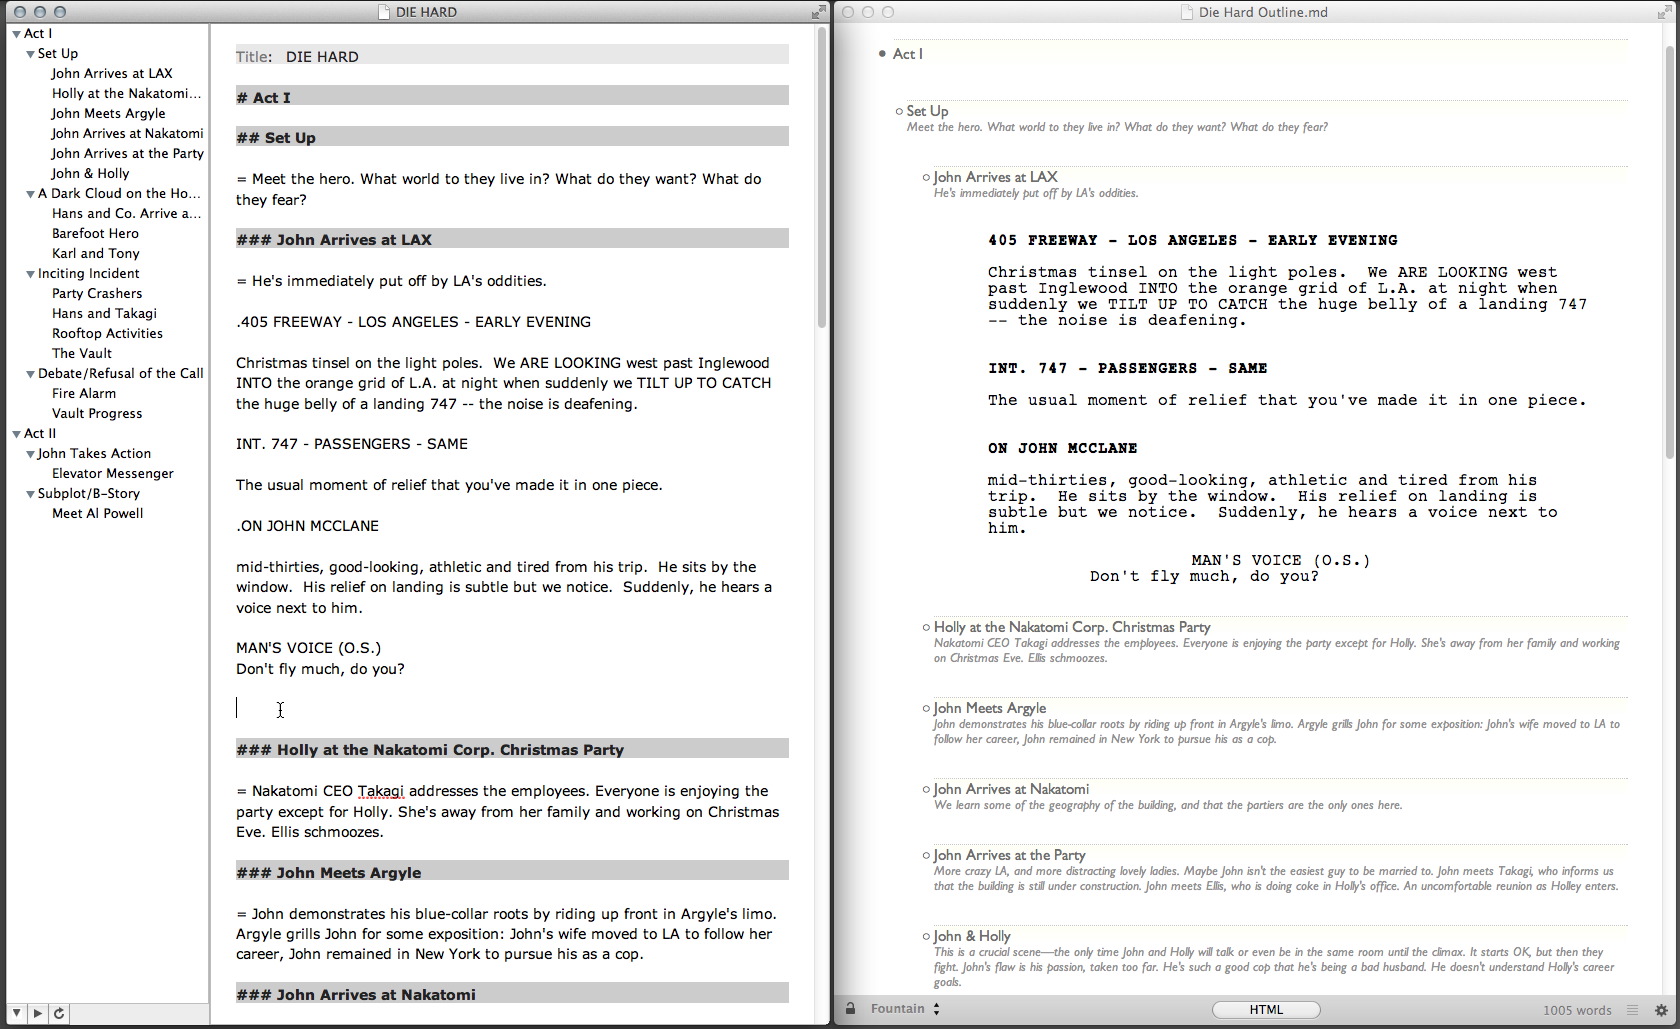Click the refresh icon below the outline sidebar
The width and height of the screenshot is (1680, 1029).
click(x=58, y=1013)
